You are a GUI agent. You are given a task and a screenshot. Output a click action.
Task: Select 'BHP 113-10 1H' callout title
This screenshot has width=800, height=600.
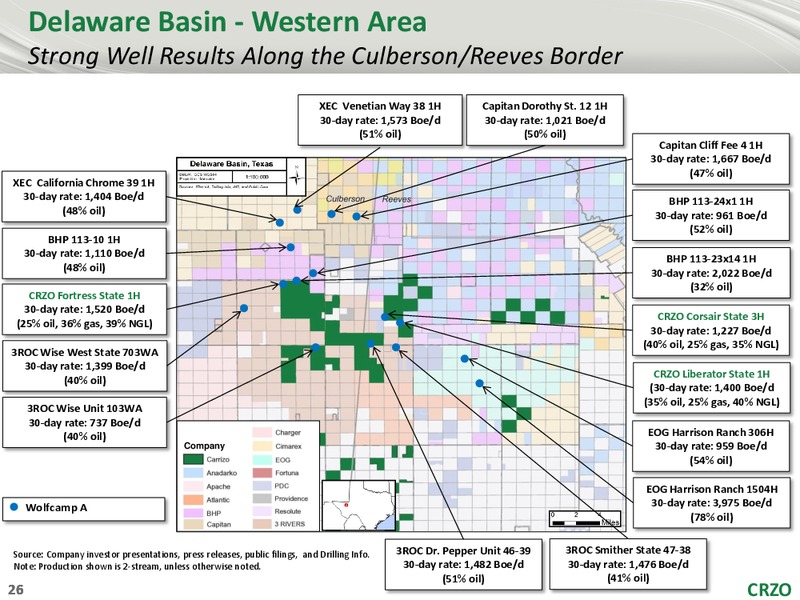(x=84, y=239)
